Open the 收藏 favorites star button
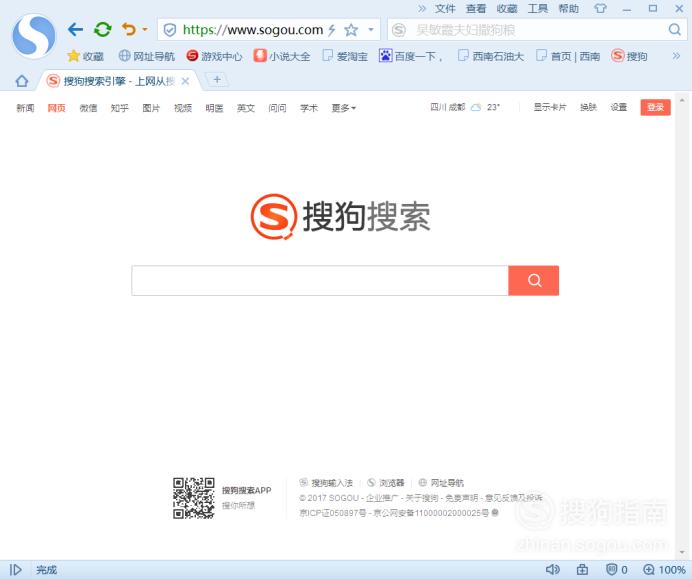Screen dimensions: 692x579 85,56
